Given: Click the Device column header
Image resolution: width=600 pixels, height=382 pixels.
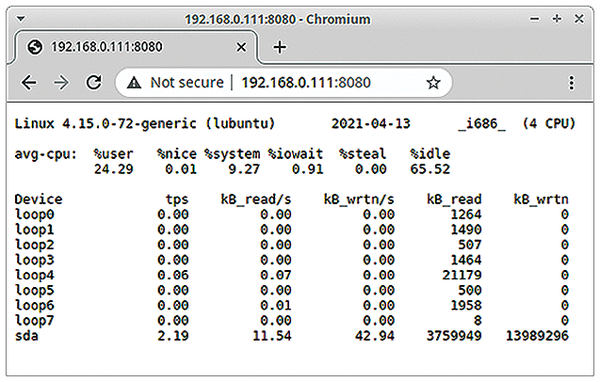Looking at the screenshot, I should pyautogui.click(x=38, y=199).
